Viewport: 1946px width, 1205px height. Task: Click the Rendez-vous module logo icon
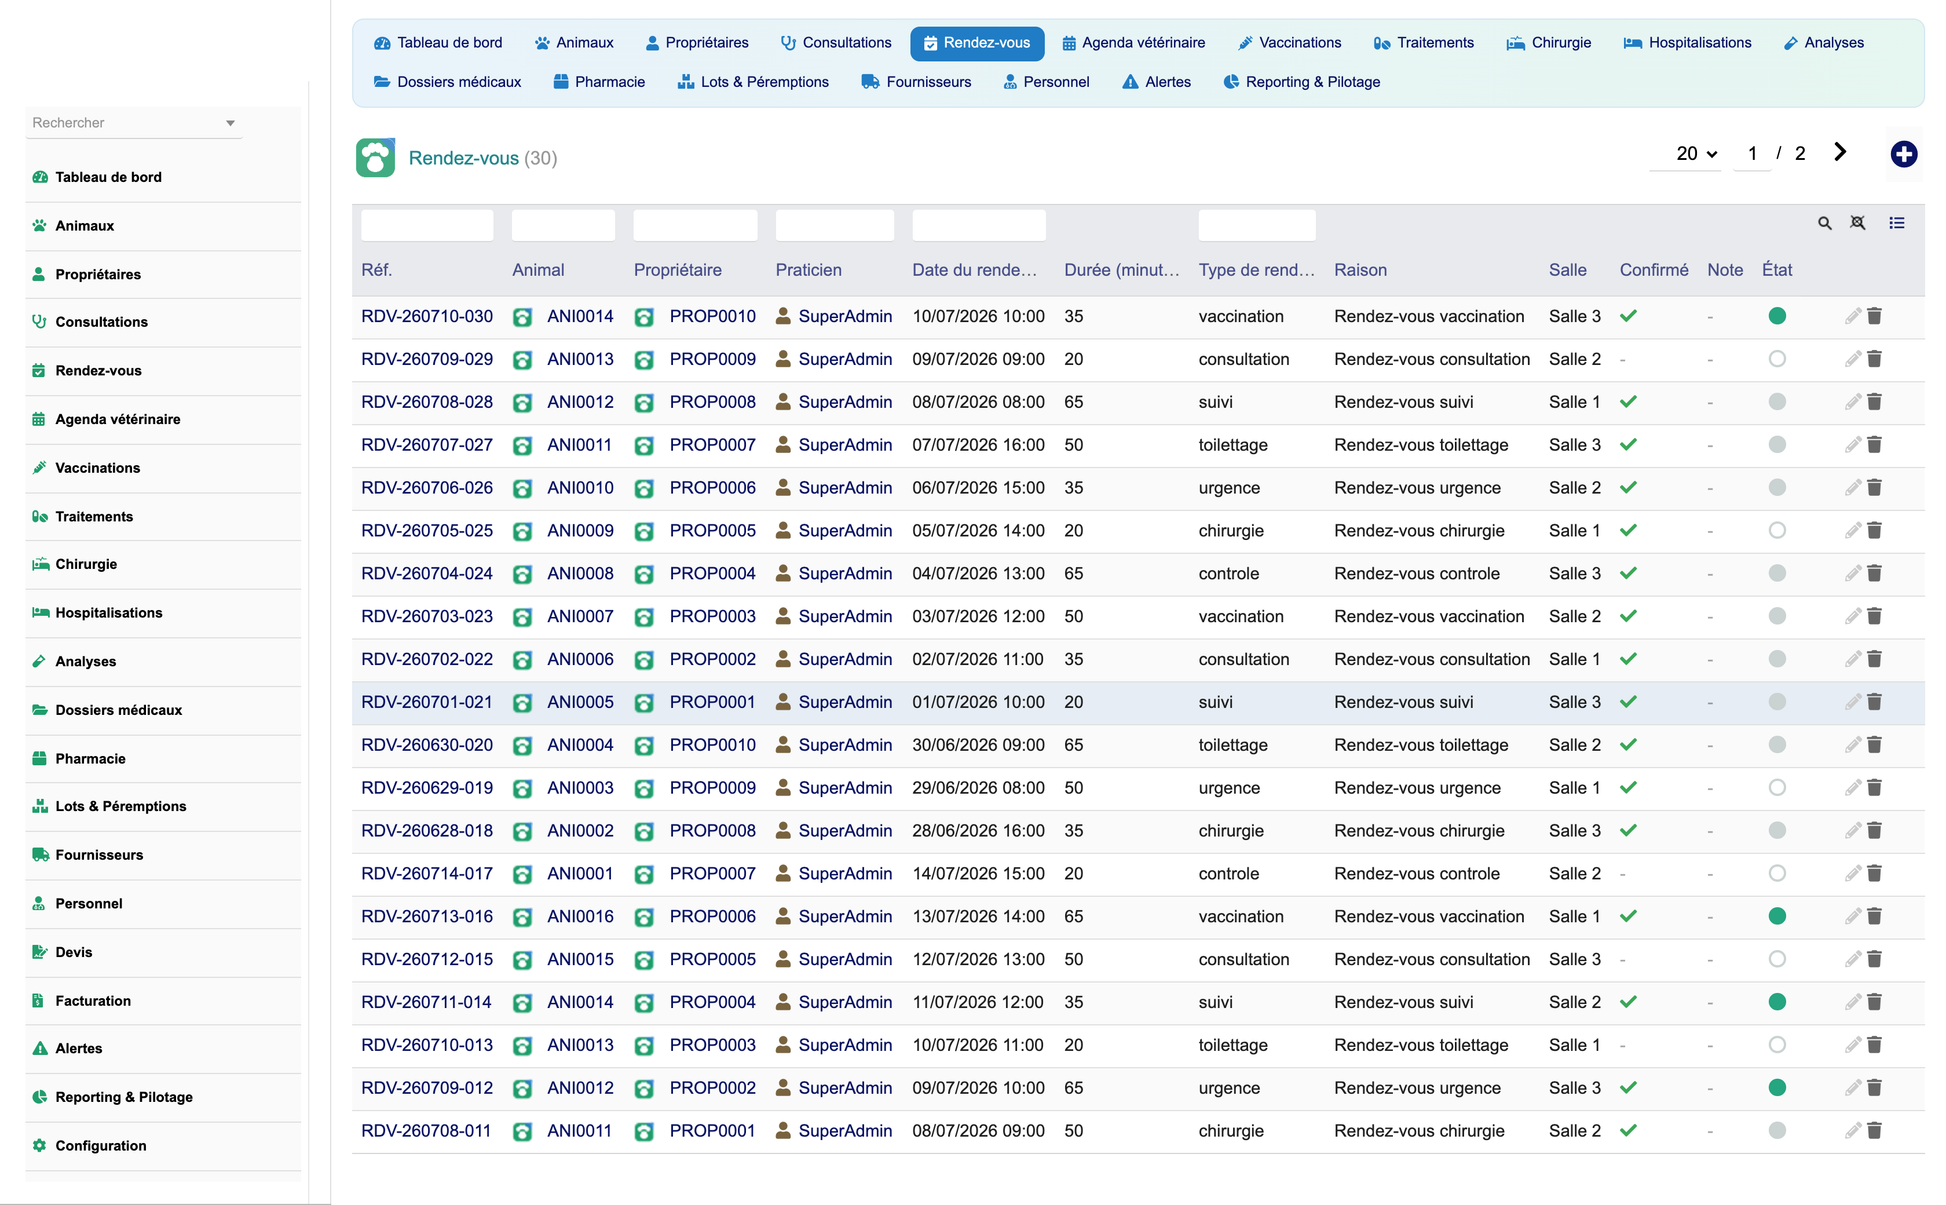click(x=375, y=158)
